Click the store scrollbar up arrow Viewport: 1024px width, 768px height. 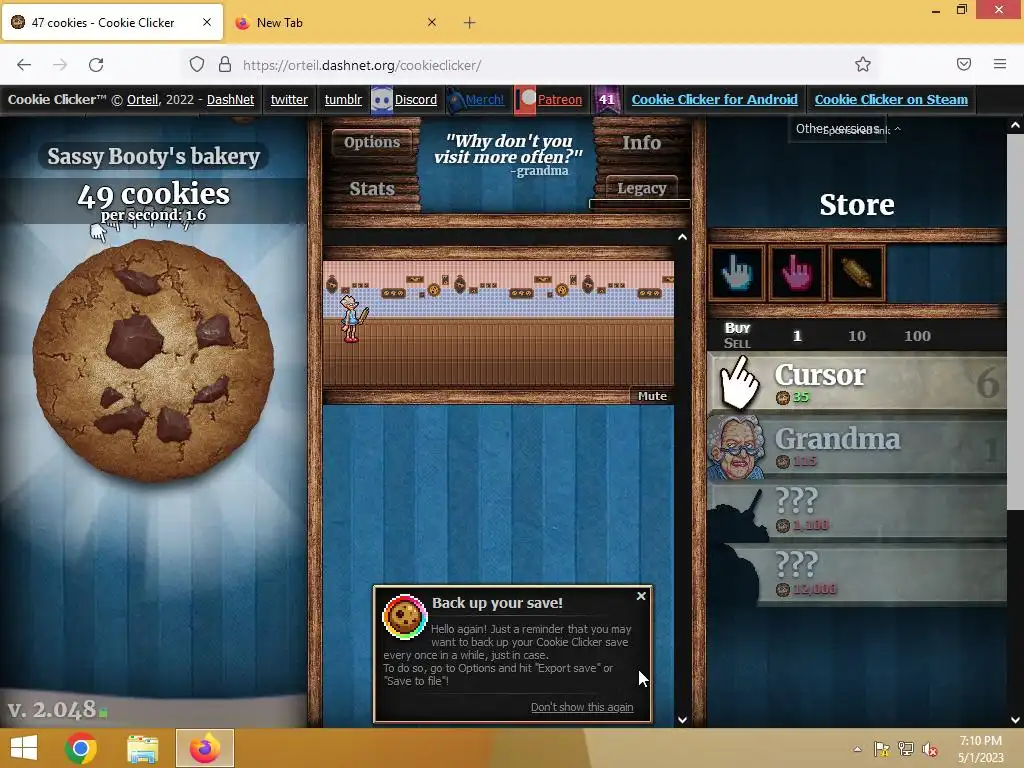1016,125
